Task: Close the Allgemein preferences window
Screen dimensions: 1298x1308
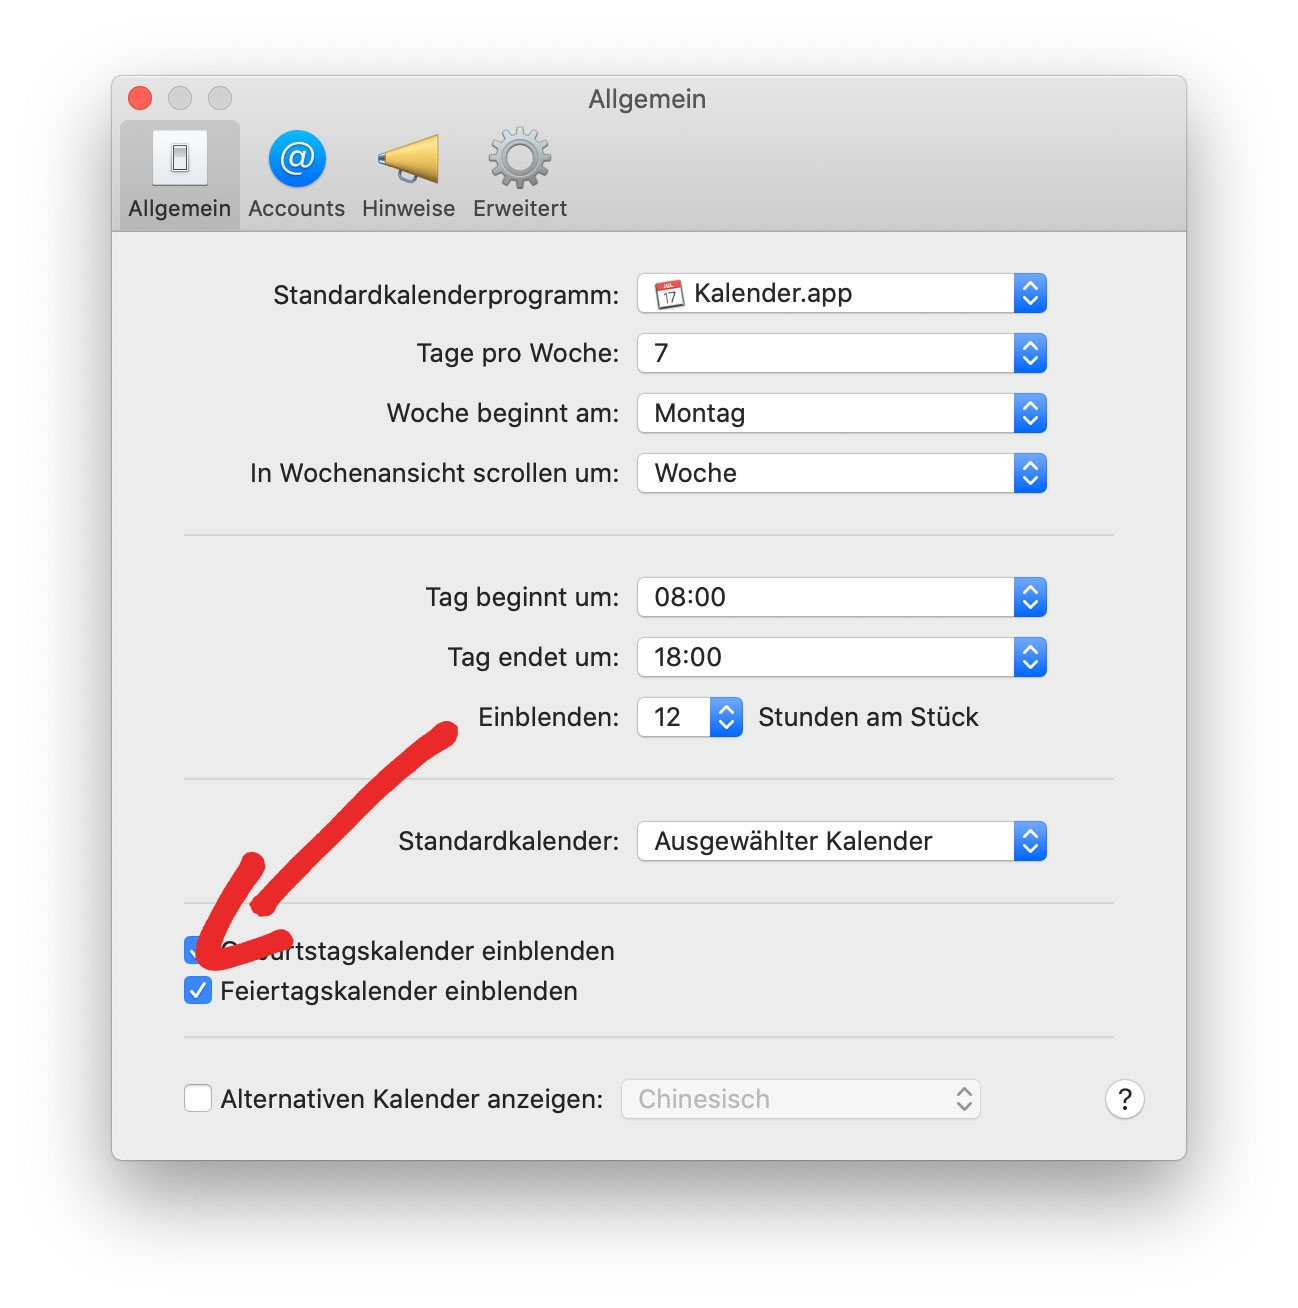Action: [x=140, y=98]
